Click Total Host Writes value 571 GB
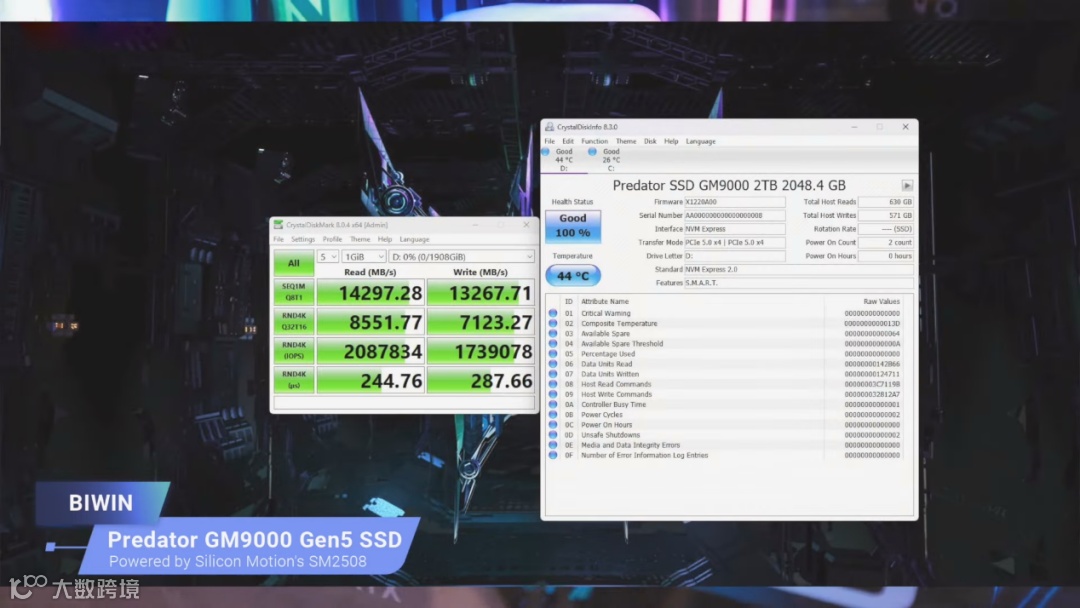 [886, 216]
